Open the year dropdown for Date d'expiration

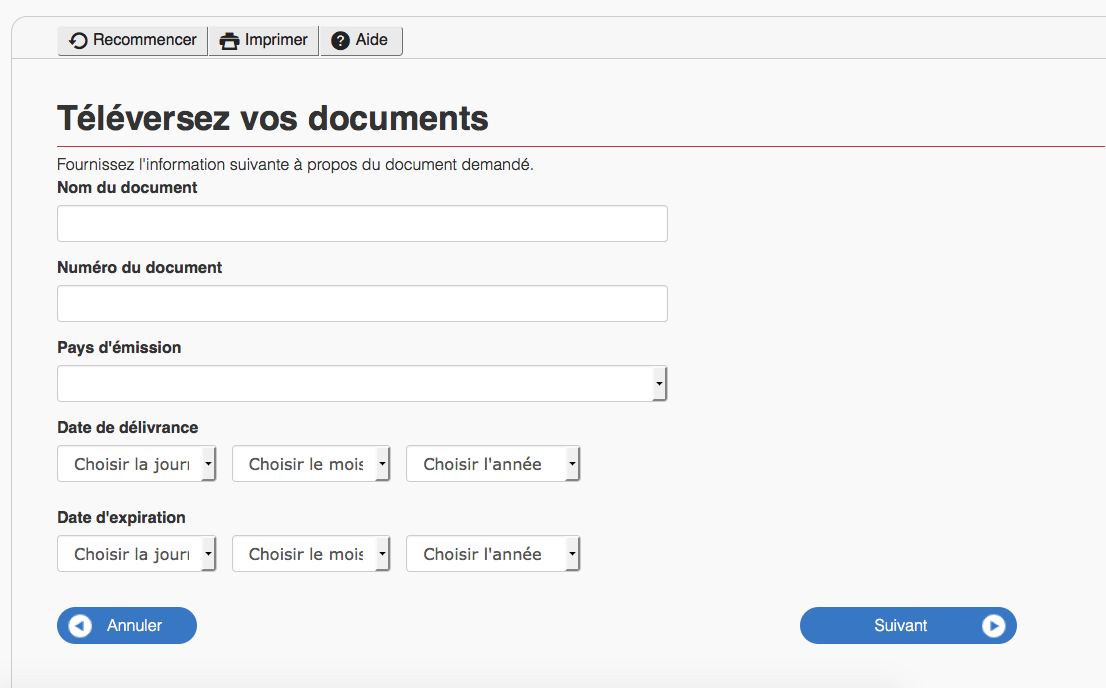point(492,554)
